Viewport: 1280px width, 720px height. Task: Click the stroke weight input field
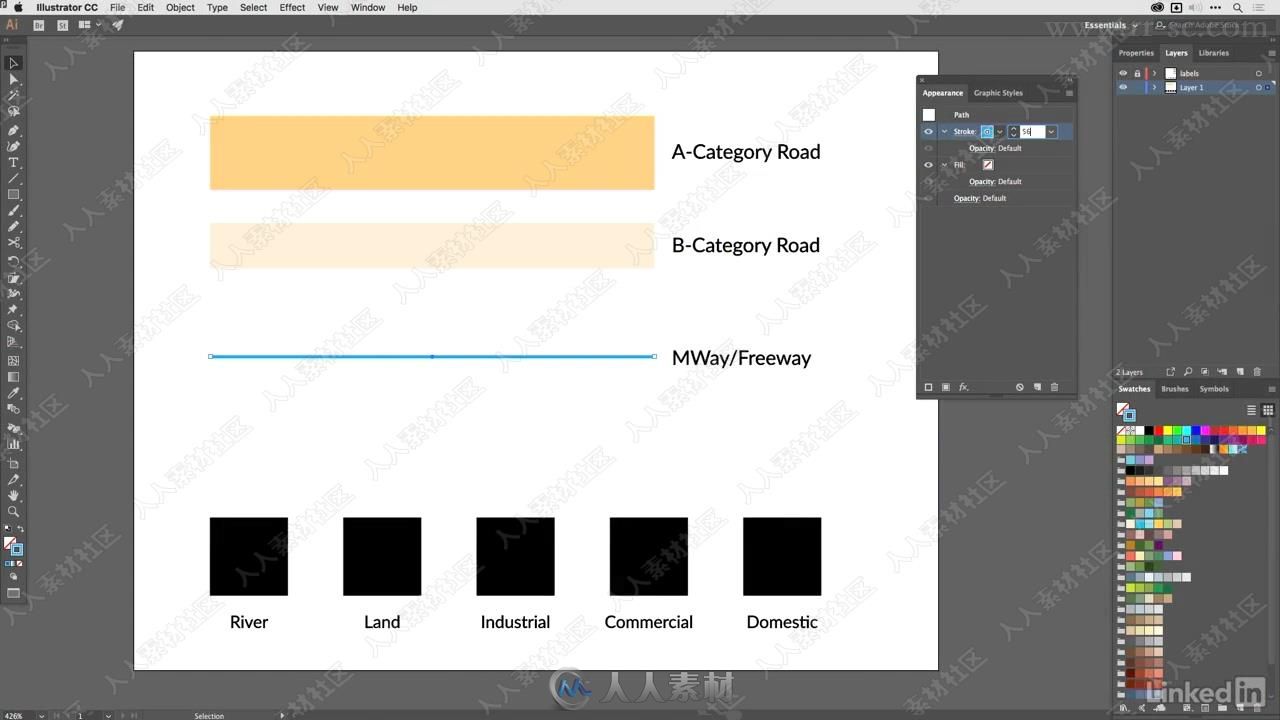tap(1032, 132)
